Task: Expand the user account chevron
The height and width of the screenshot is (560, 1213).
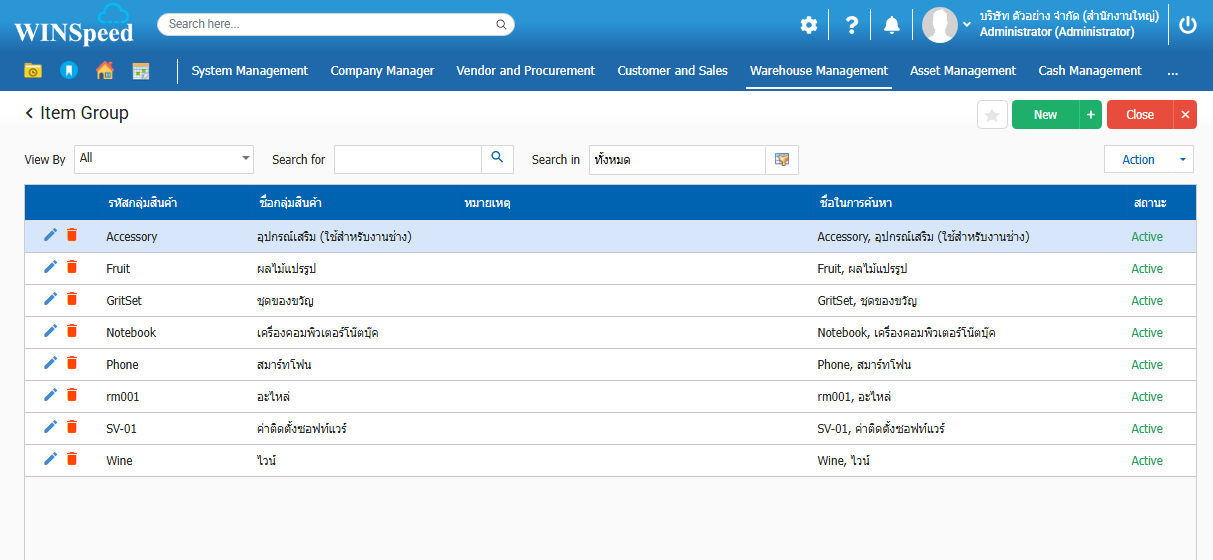Action: 967,24
